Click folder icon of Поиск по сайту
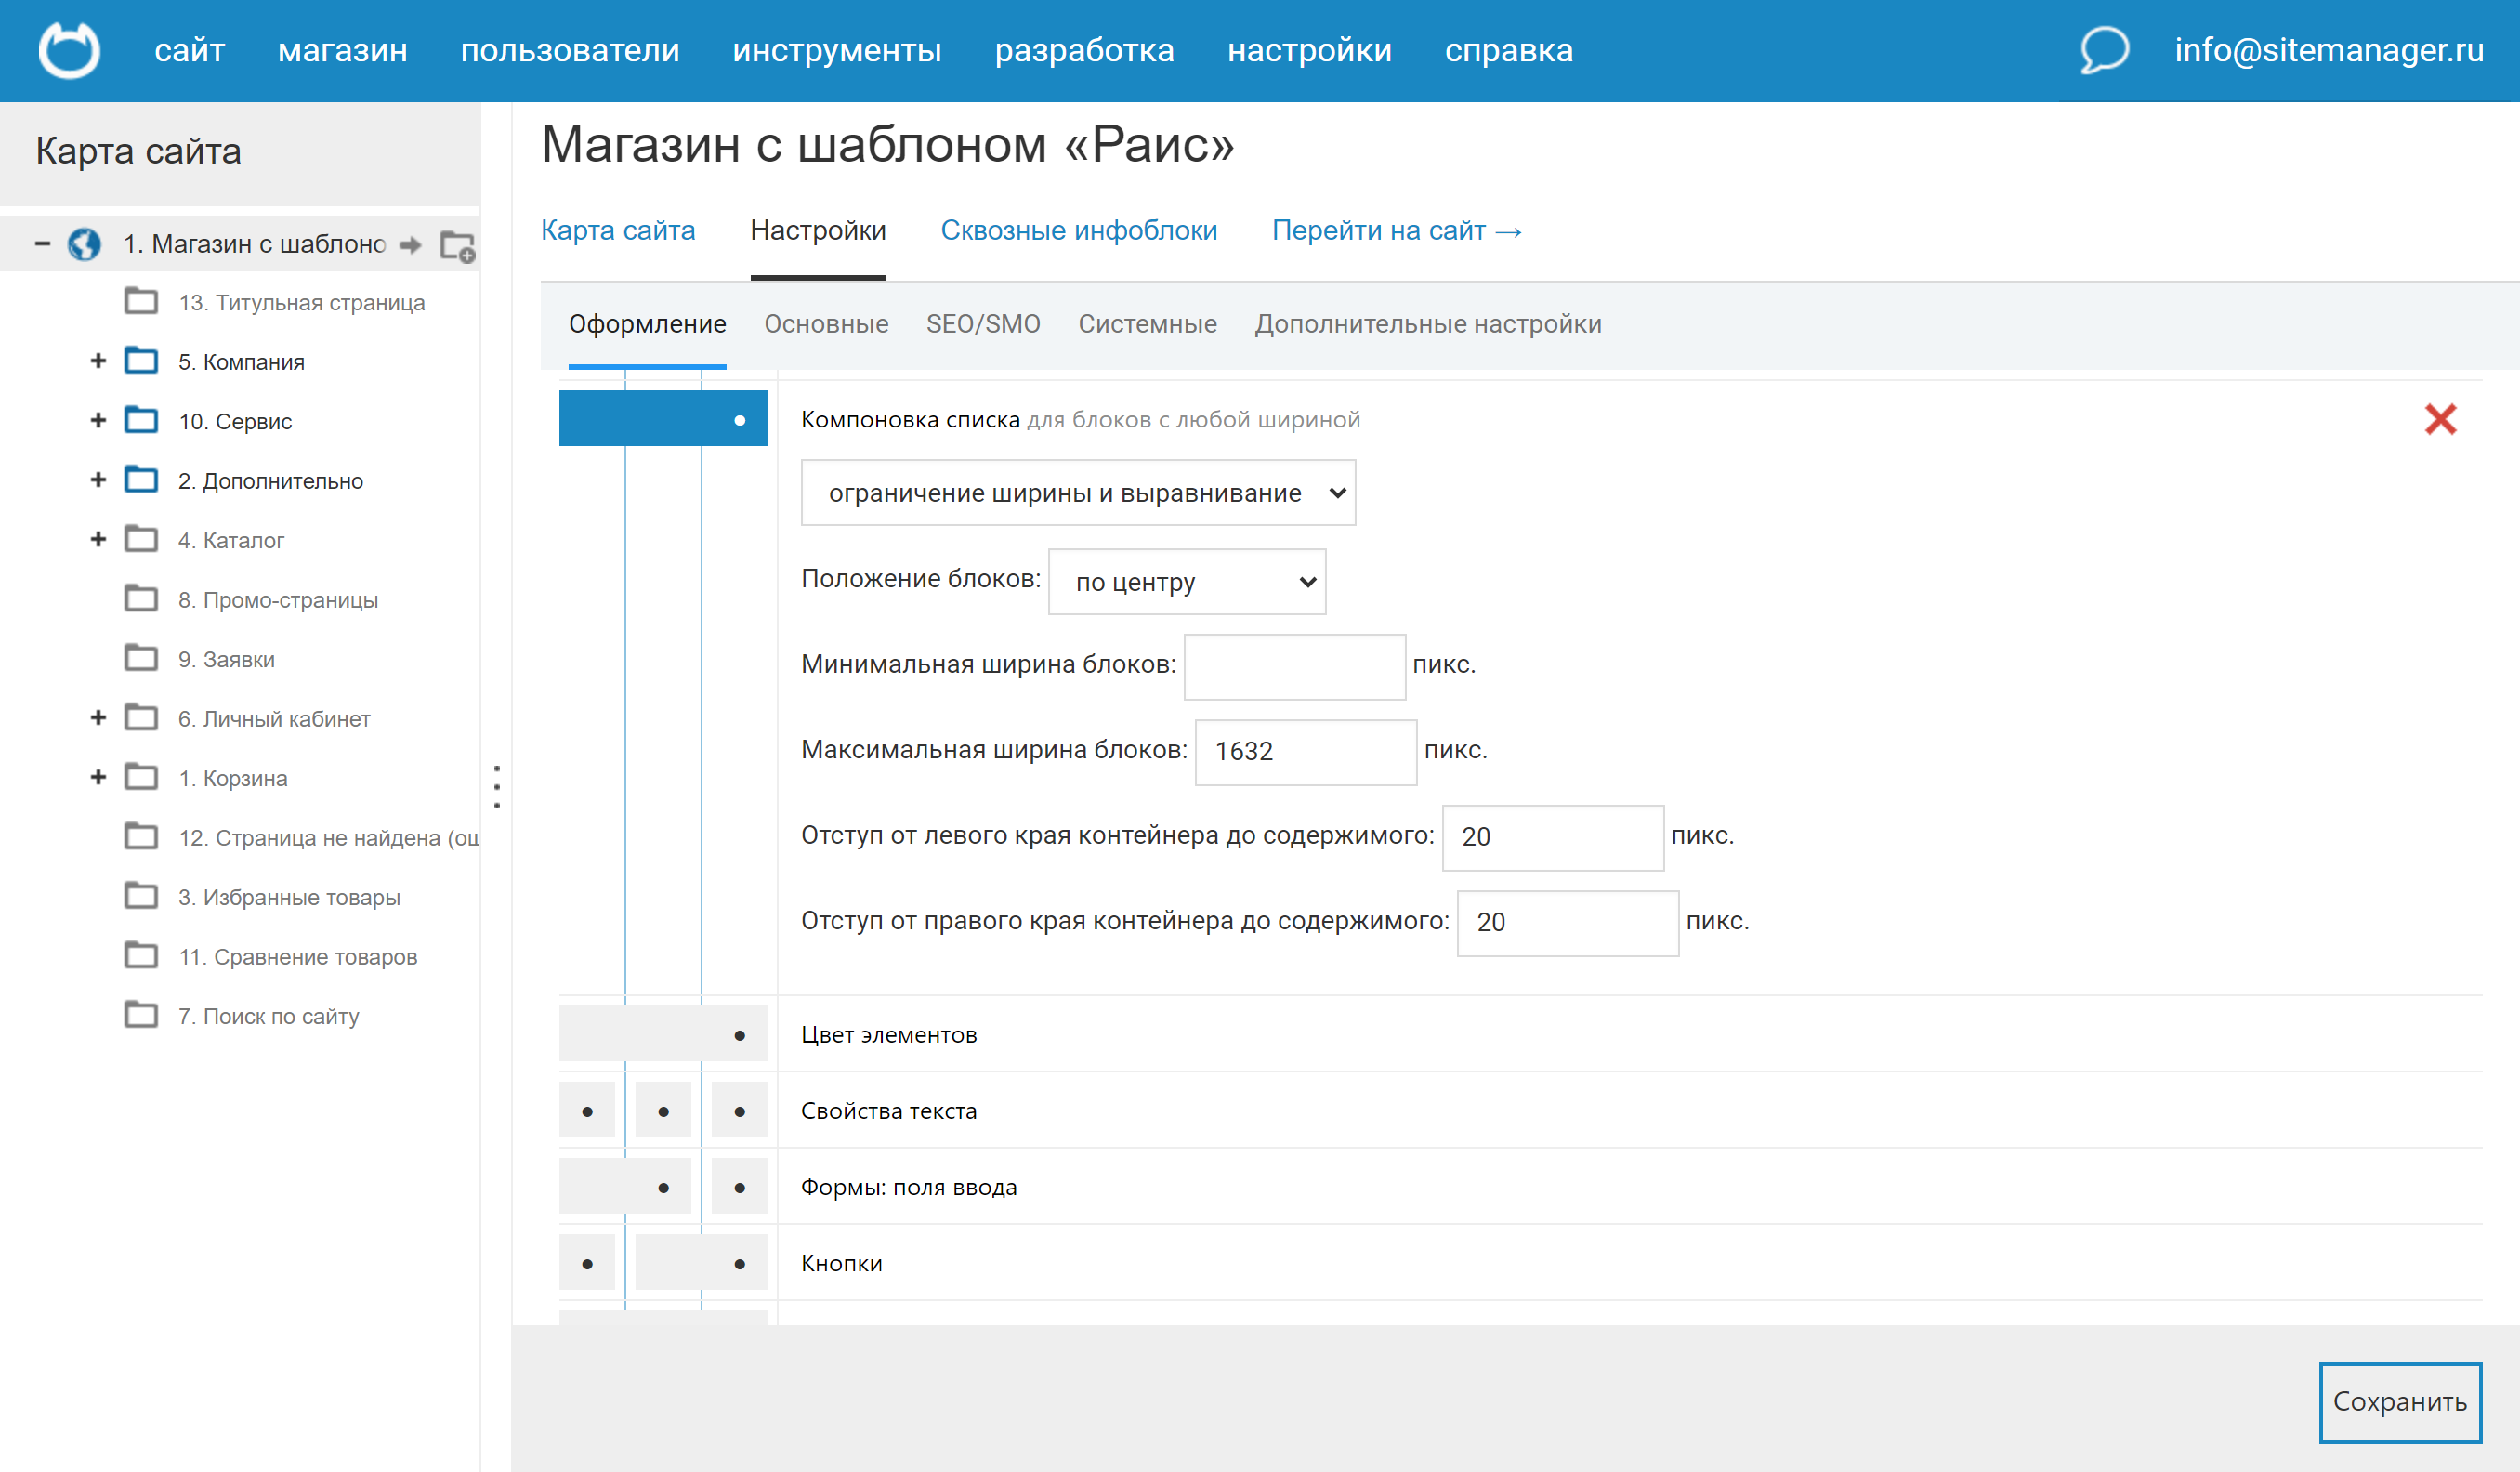This screenshot has height=1472, width=2520. pyautogui.click(x=141, y=1015)
